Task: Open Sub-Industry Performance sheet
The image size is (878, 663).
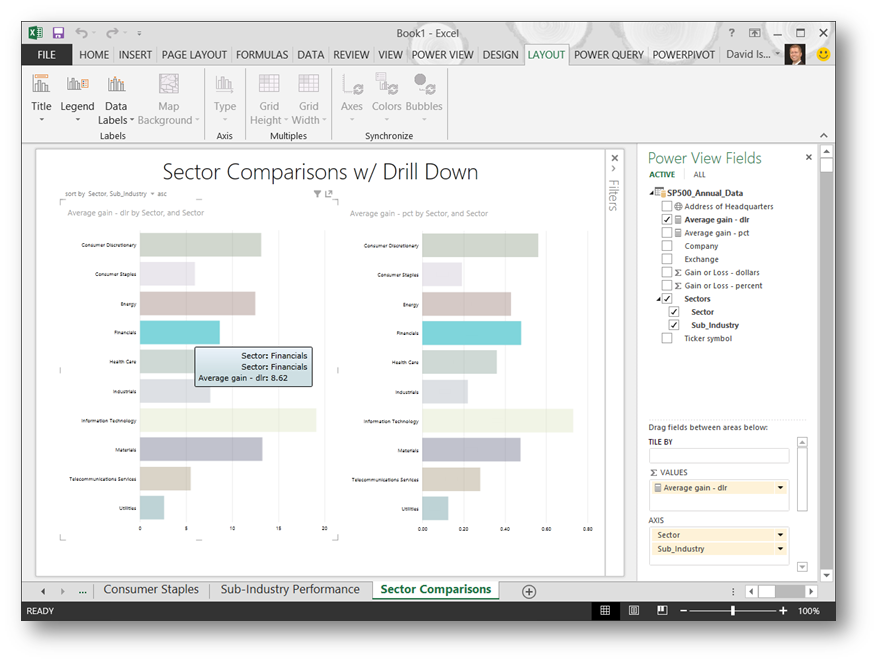Action: point(290,590)
